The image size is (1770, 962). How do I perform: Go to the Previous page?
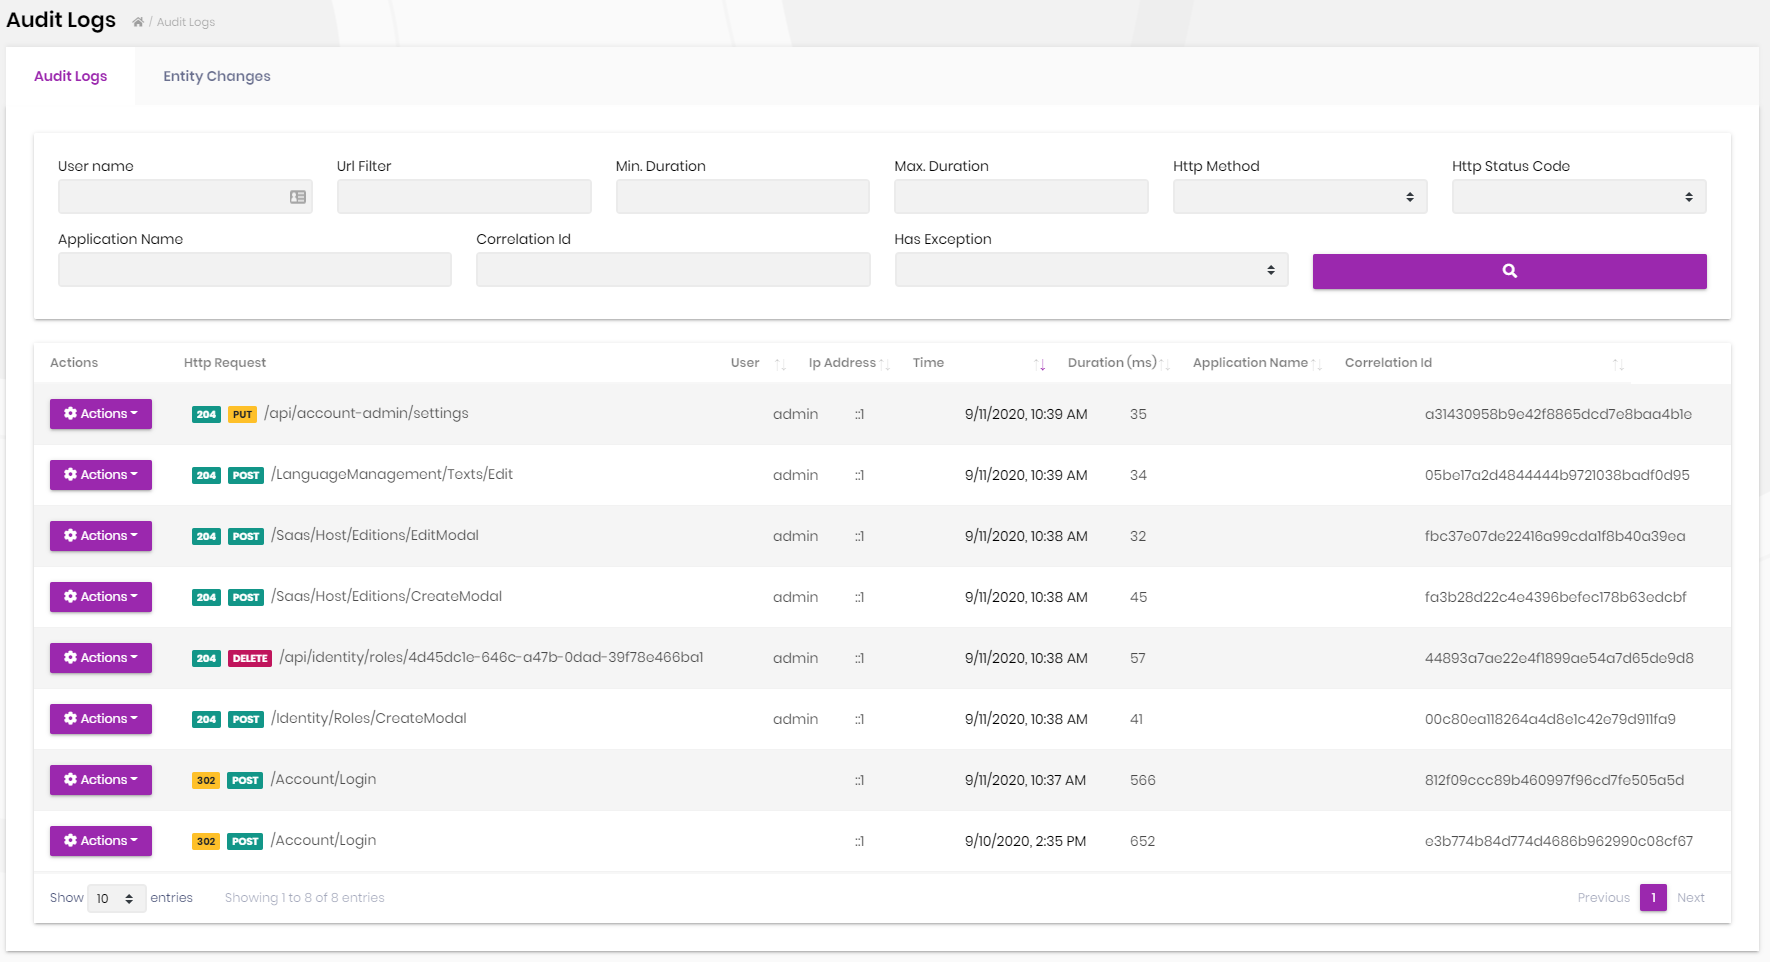point(1603,898)
